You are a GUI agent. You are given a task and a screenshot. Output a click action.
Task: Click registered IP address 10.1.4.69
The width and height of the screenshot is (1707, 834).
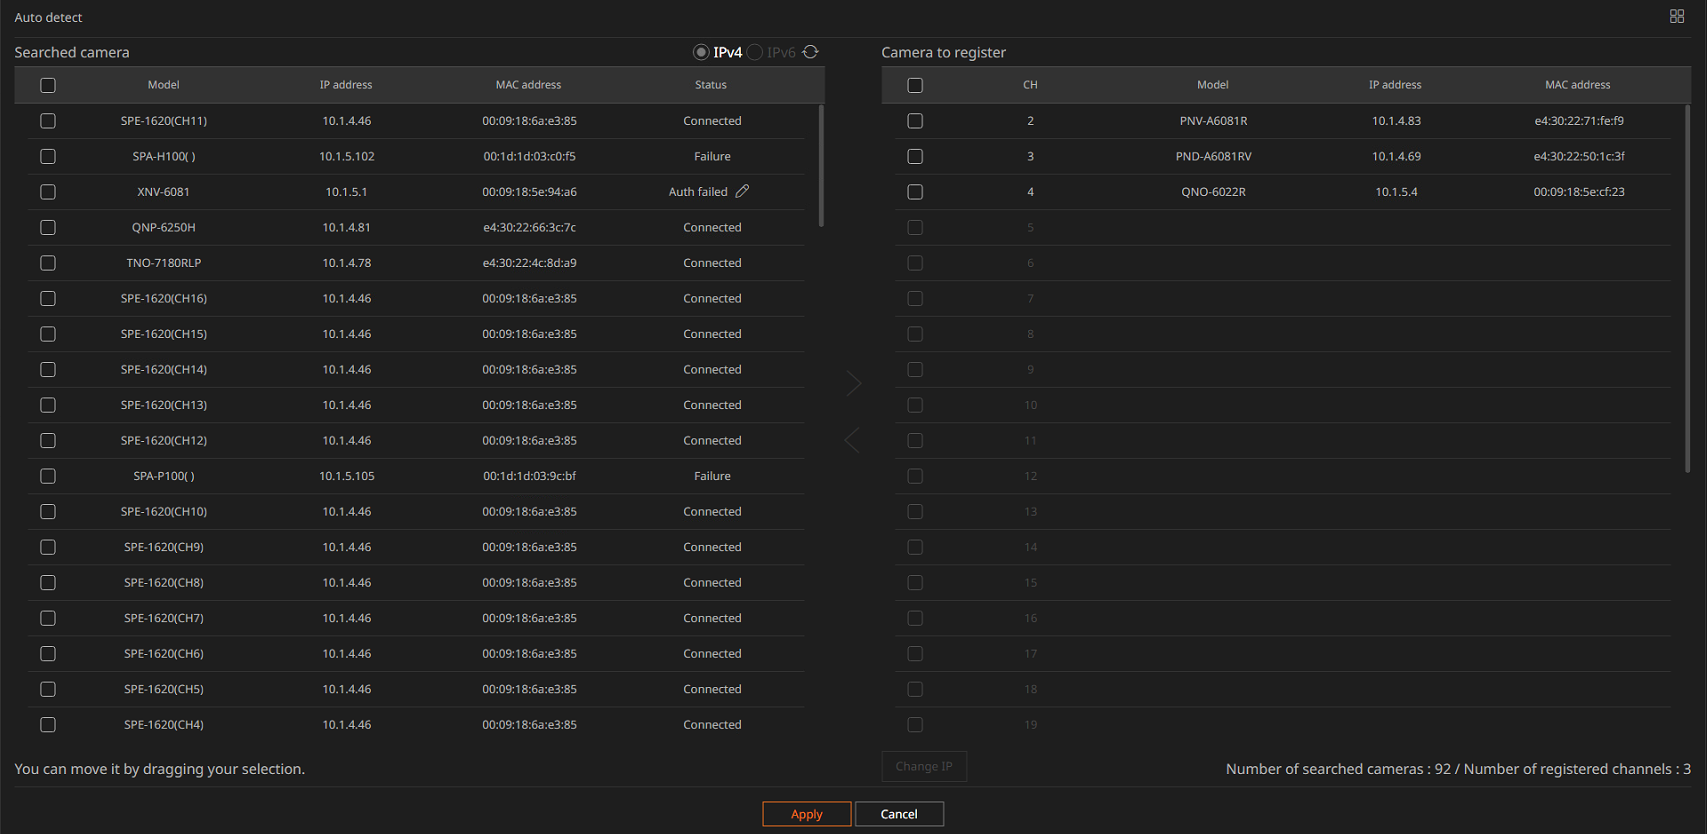[1396, 156]
